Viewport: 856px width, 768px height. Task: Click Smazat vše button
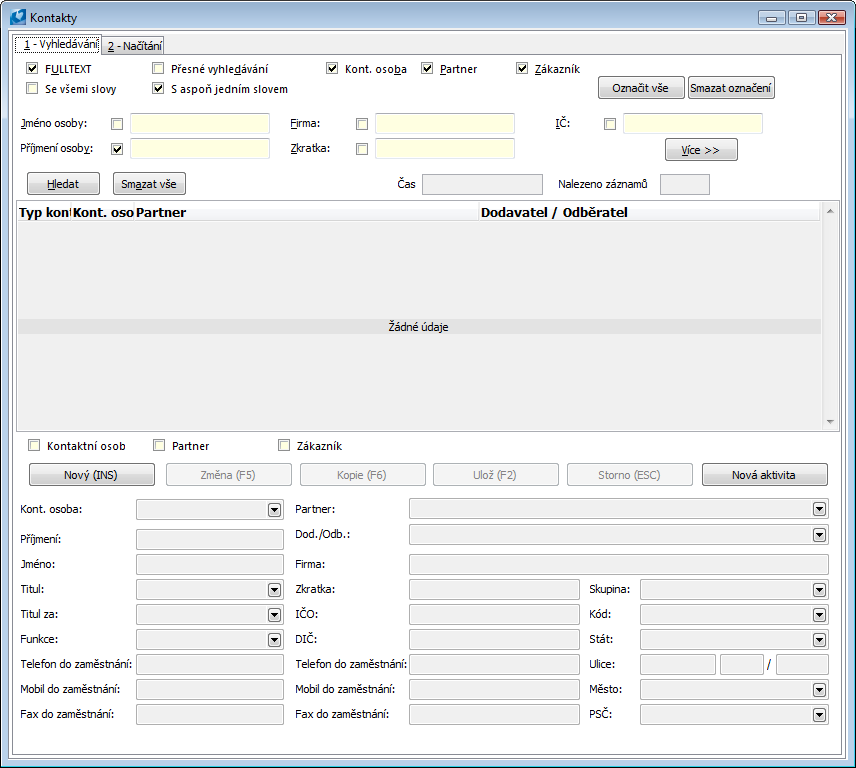click(x=149, y=184)
